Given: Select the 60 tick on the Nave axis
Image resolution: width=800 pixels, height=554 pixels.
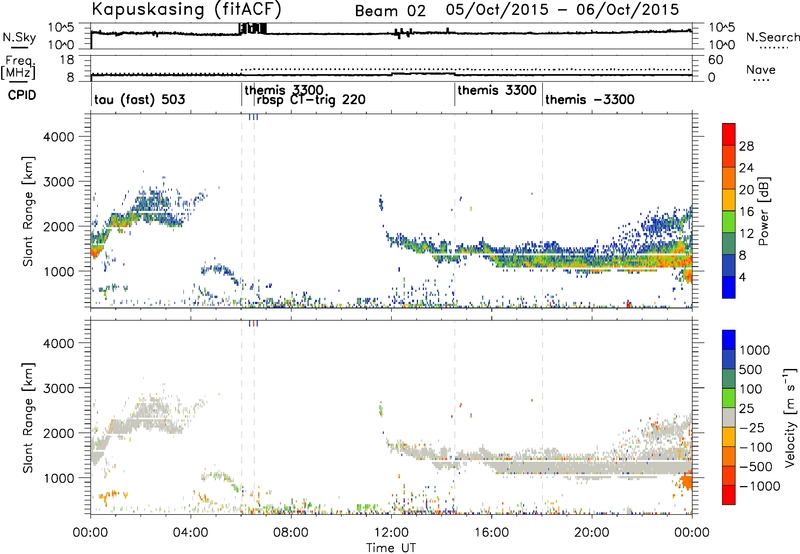Looking at the screenshot, I should 716,60.
